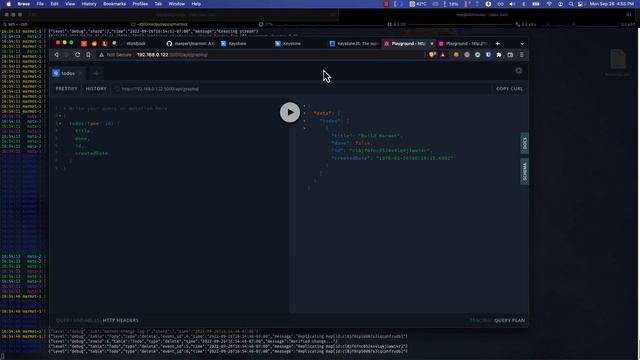Open the Brave wallet icon
This screenshot has height=360, width=640.
(510, 55)
